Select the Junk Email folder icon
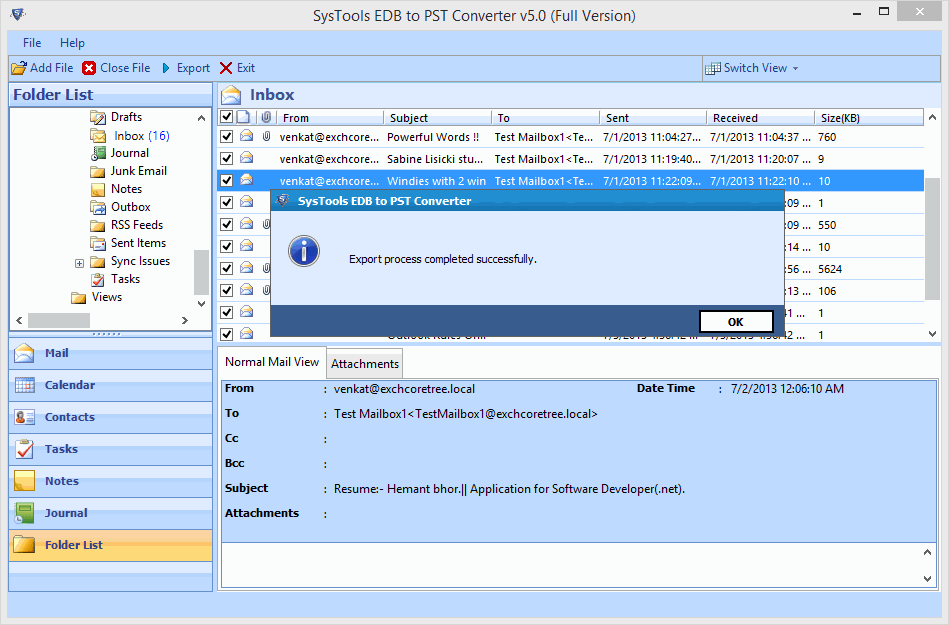949x625 pixels. (97, 171)
